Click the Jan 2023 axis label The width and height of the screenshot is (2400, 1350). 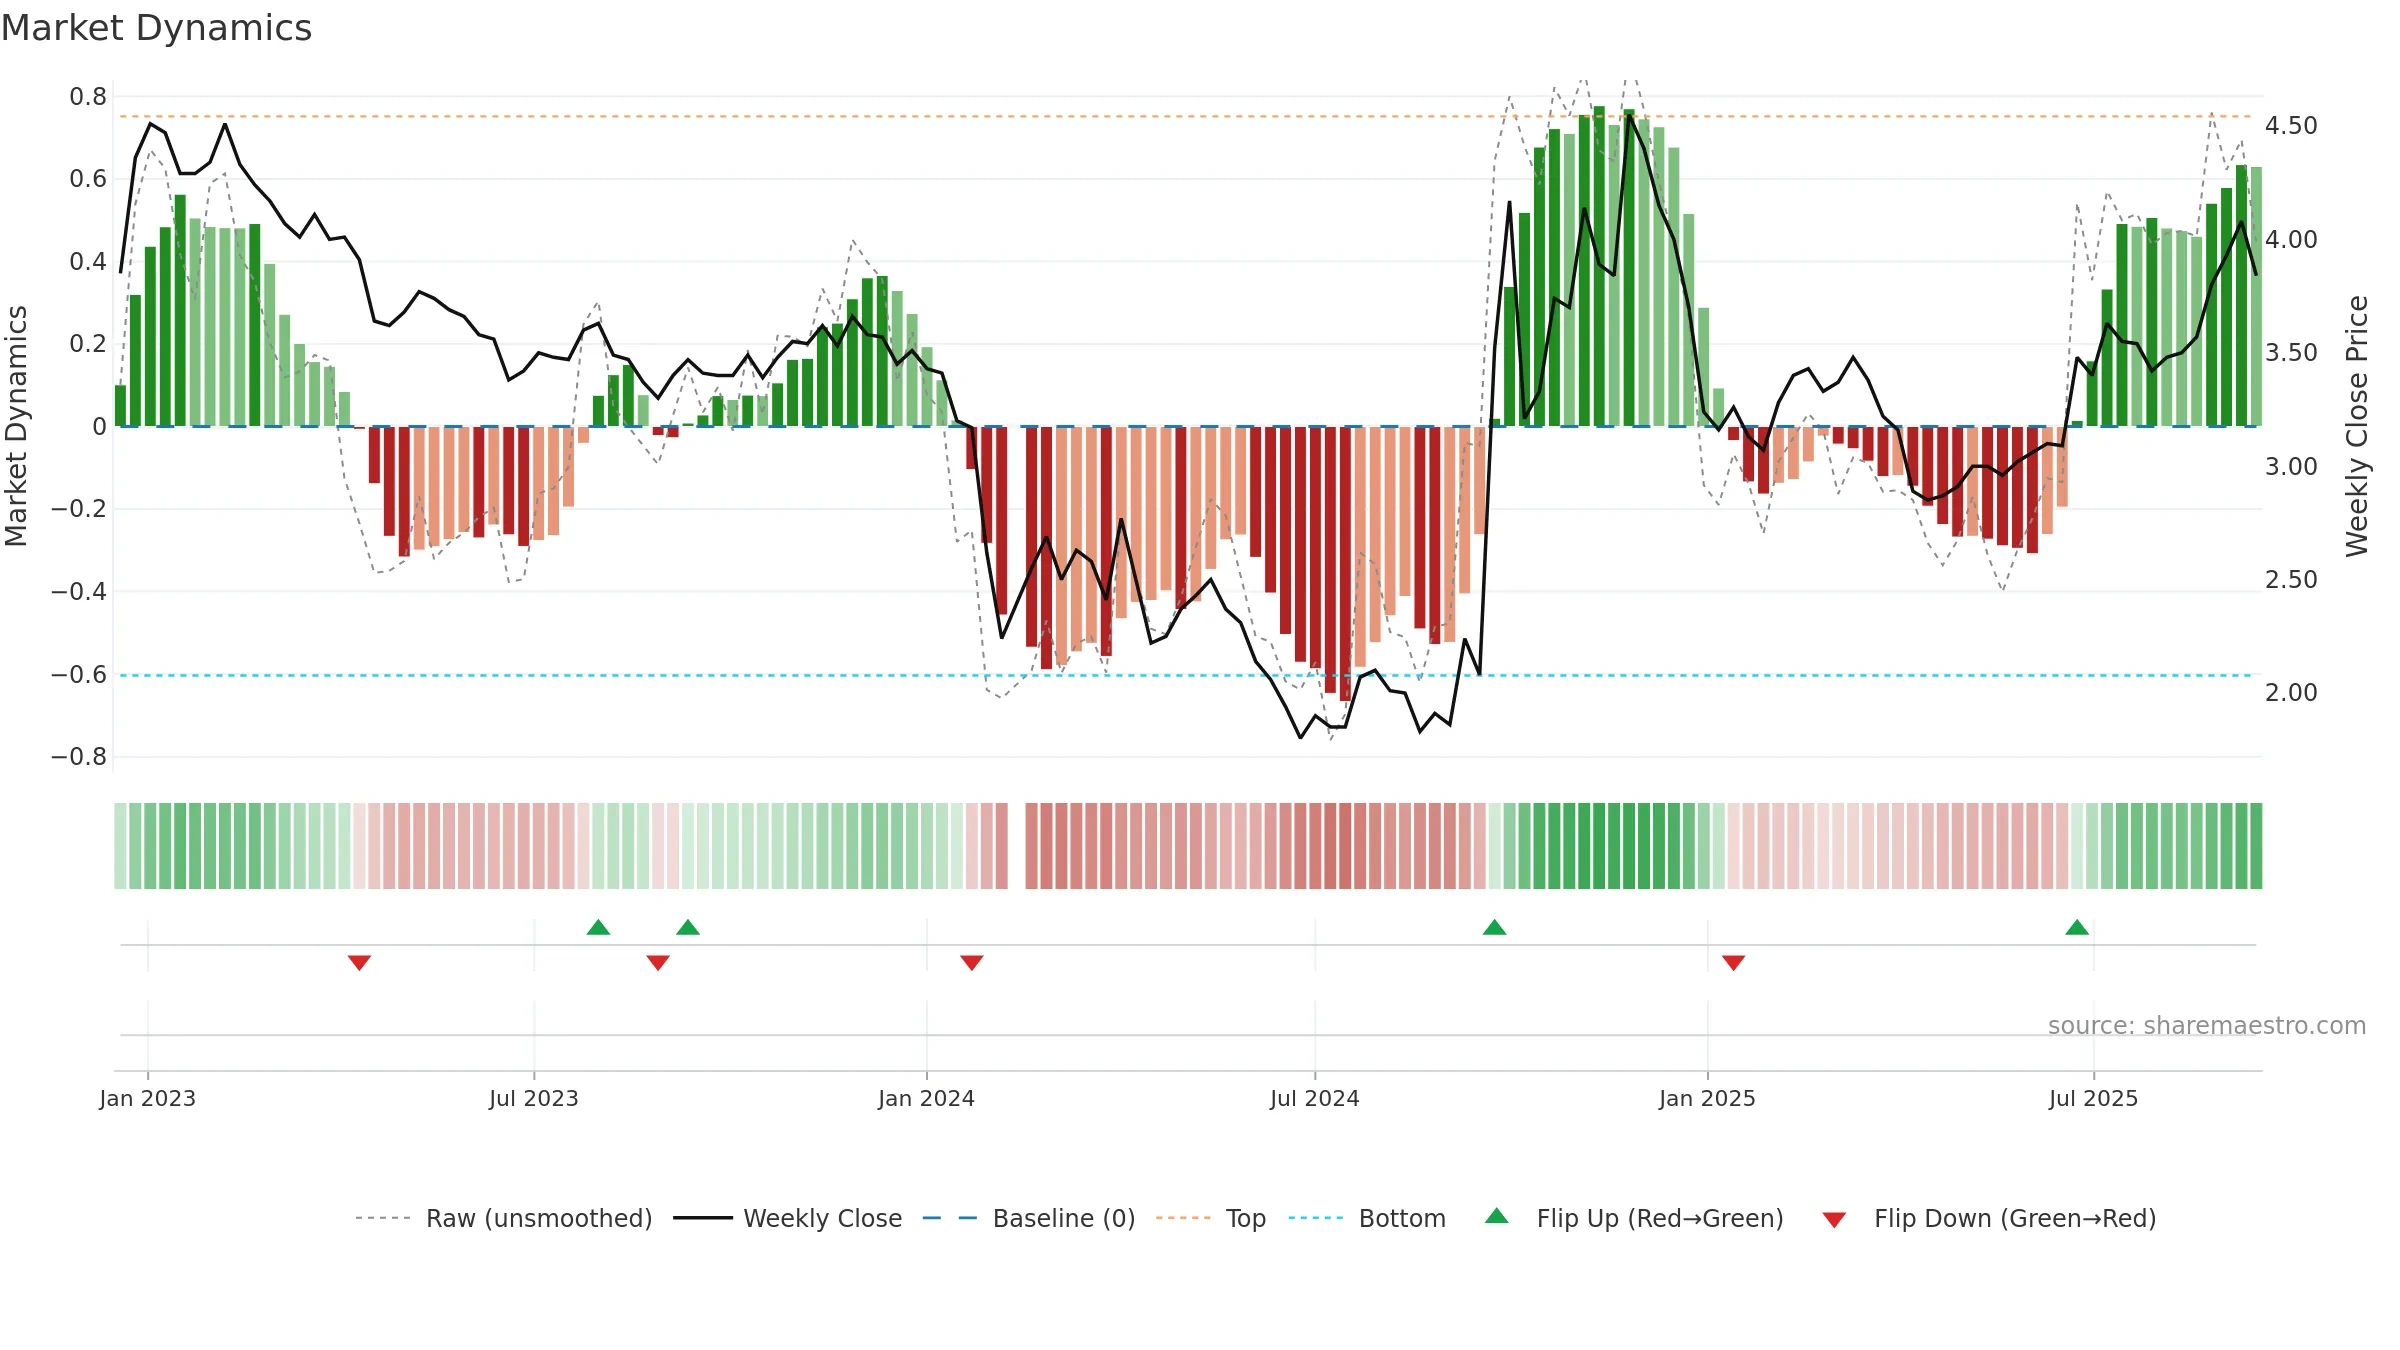[148, 1099]
